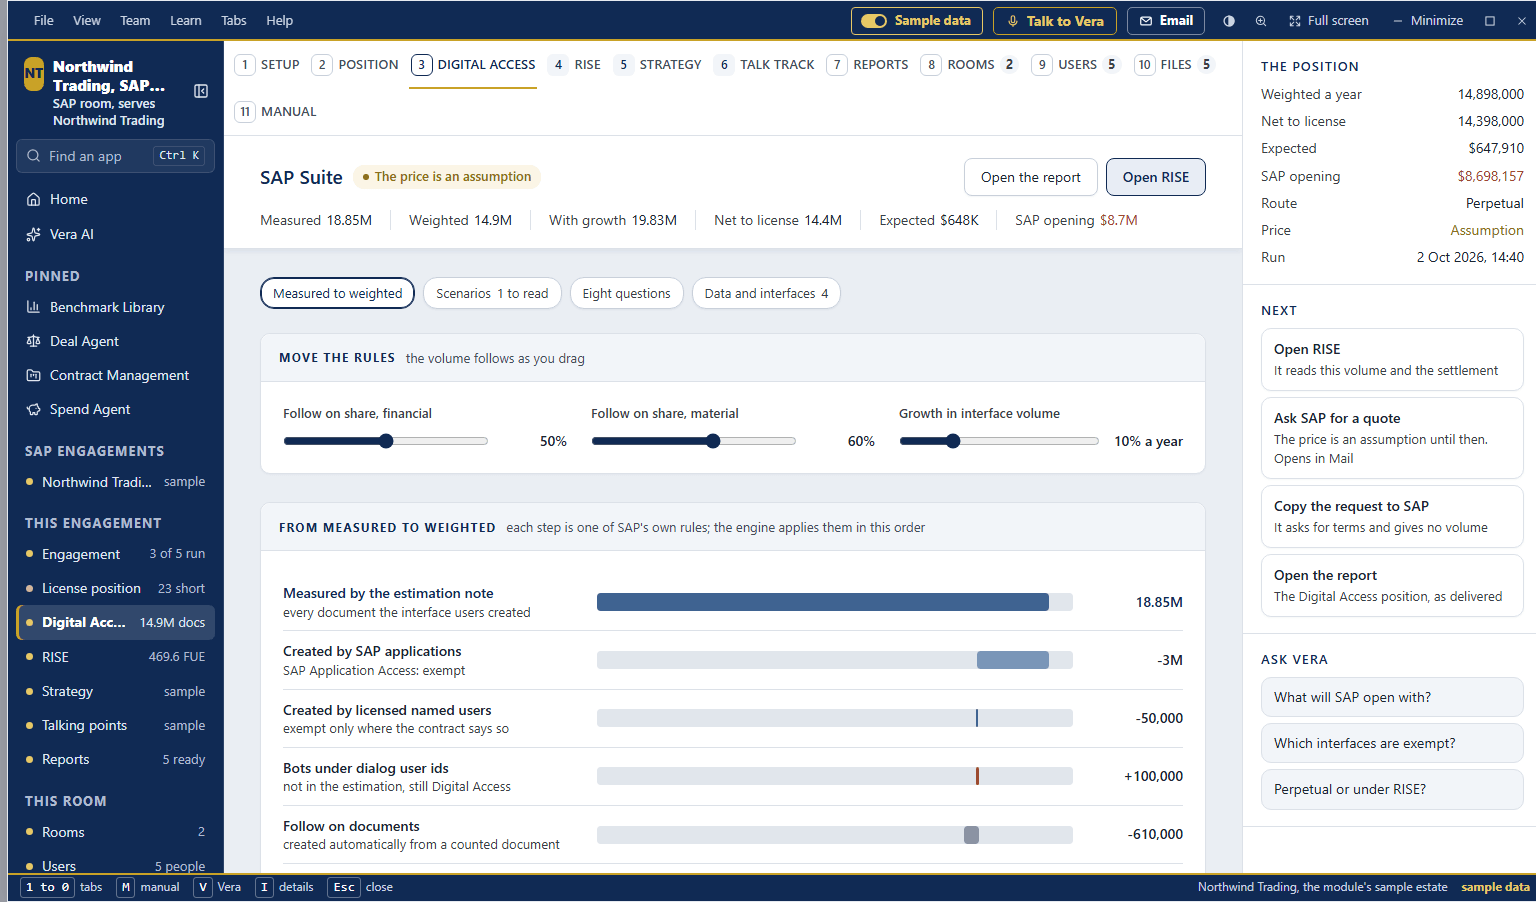Adjust Growth in interface volume slider
Viewport: 1536px width, 902px height.
click(x=999, y=441)
